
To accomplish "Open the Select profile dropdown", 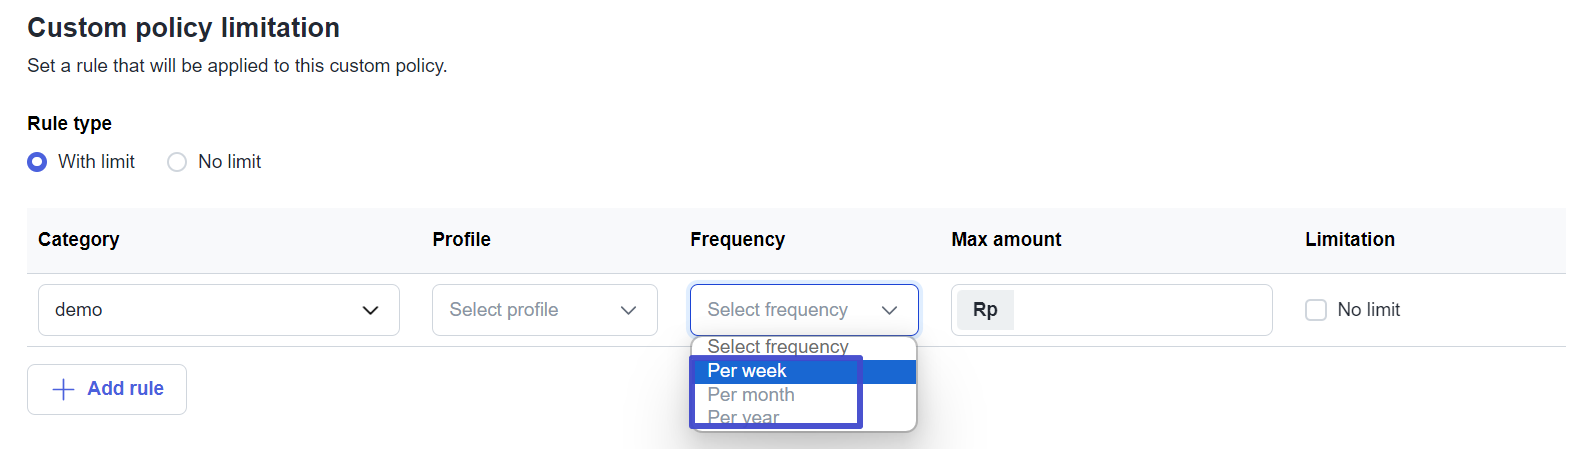I will tap(544, 310).
